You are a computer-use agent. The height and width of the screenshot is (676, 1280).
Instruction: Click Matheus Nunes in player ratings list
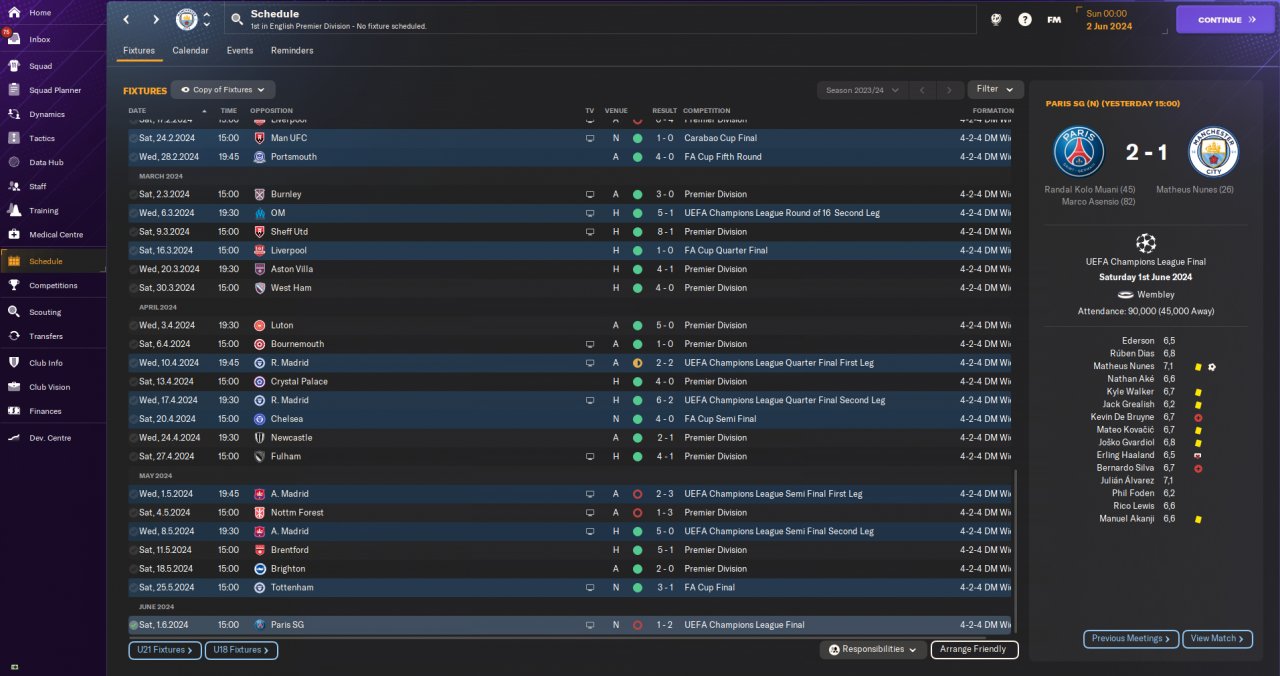point(1124,366)
